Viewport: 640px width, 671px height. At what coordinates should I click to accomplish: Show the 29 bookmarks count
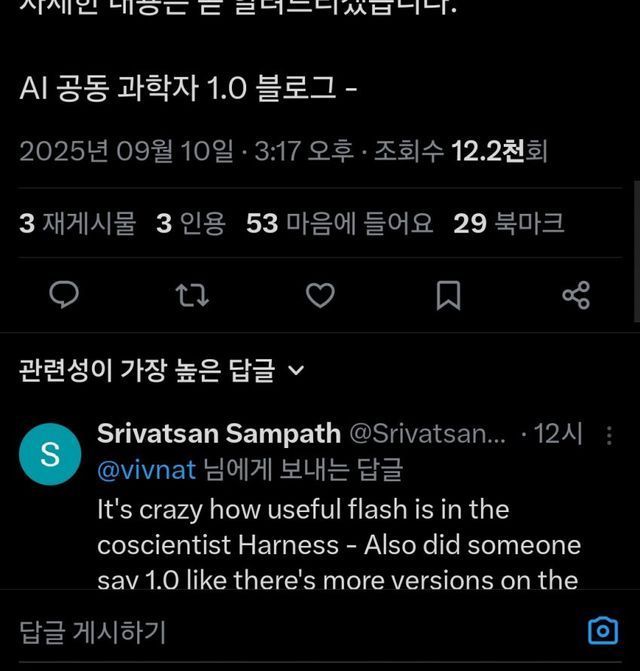[508, 223]
